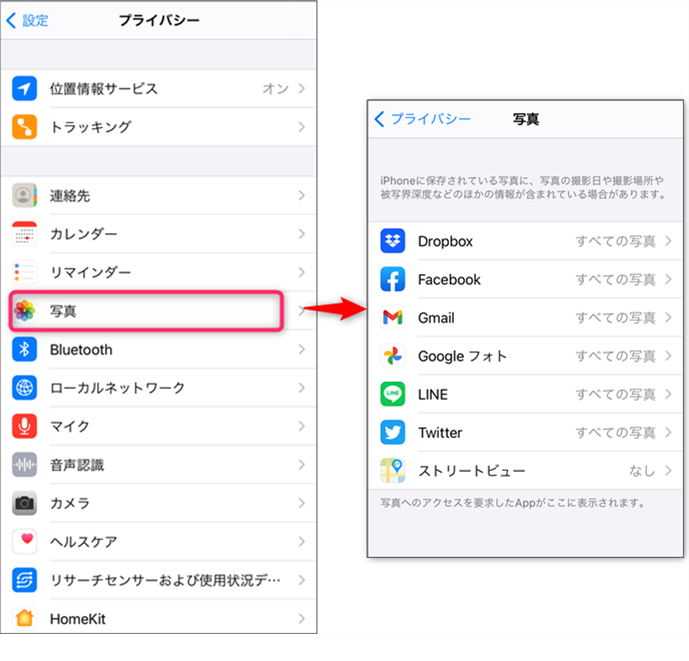Select 音声認識 in privacy list

click(x=159, y=465)
